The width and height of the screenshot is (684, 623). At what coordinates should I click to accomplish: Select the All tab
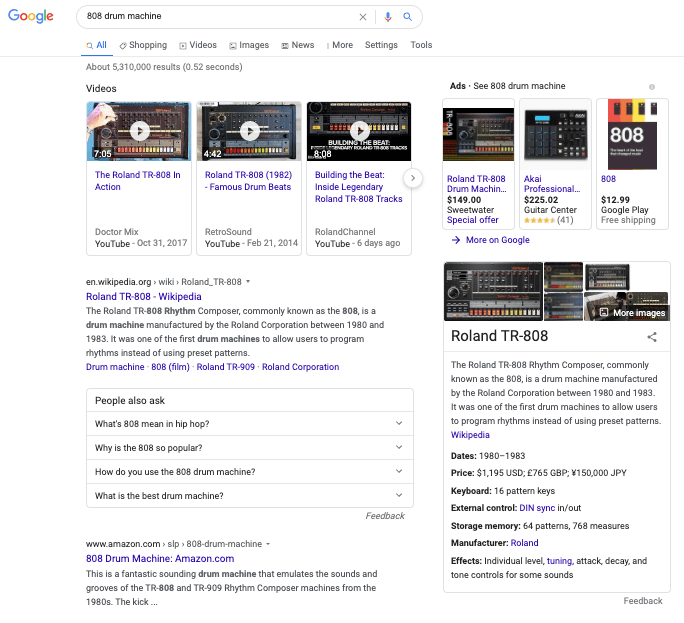[96, 45]
